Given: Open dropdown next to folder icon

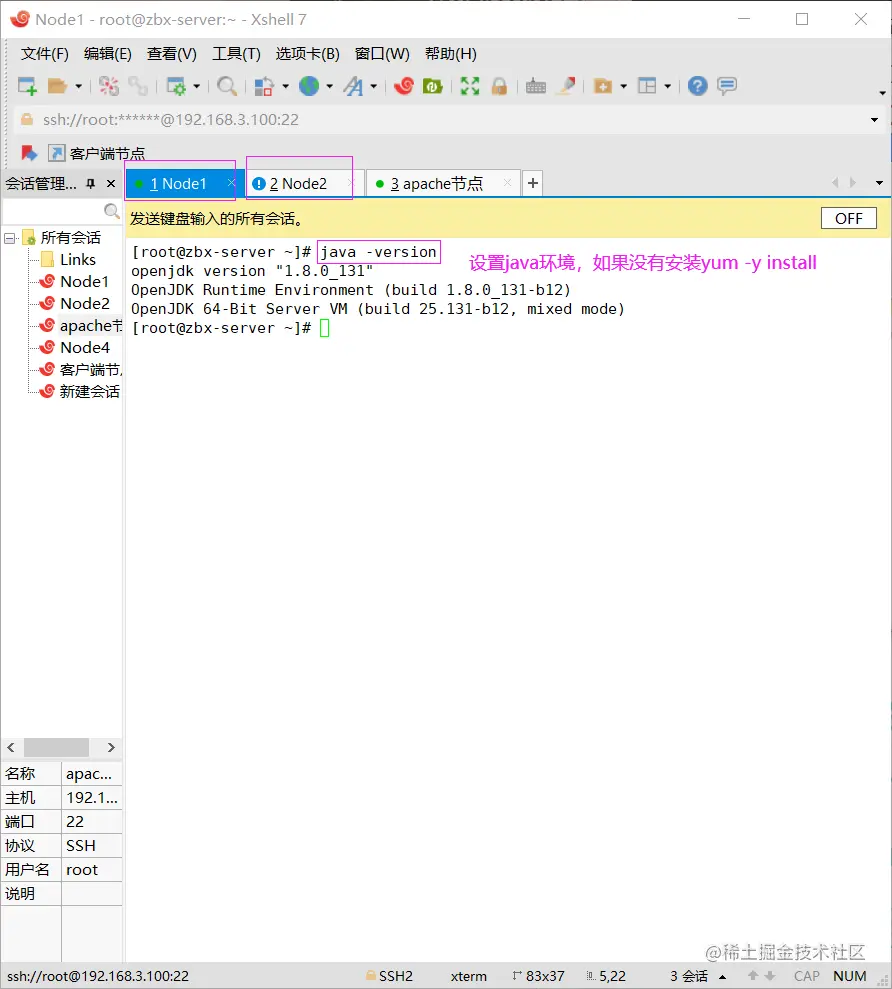Looking at the screenshot, I should click(x=78, y=86).
